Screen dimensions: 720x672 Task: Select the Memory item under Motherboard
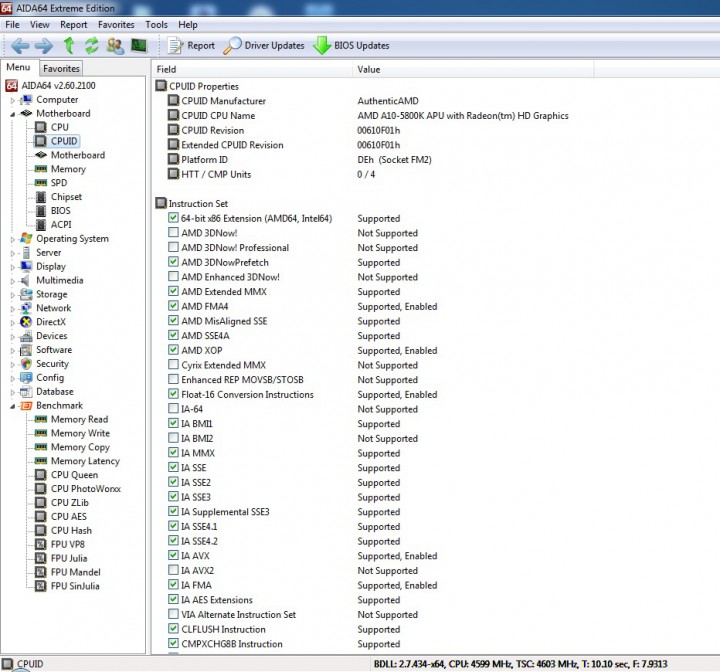coord(68,169)
